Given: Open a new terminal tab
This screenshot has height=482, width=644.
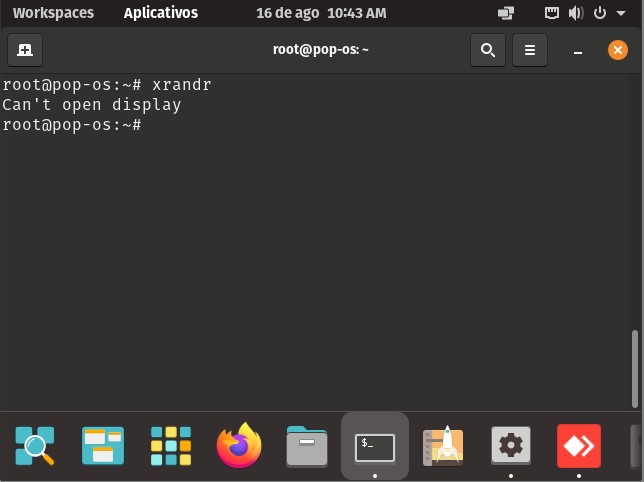Looking at the screenshot, I should 25,50.
